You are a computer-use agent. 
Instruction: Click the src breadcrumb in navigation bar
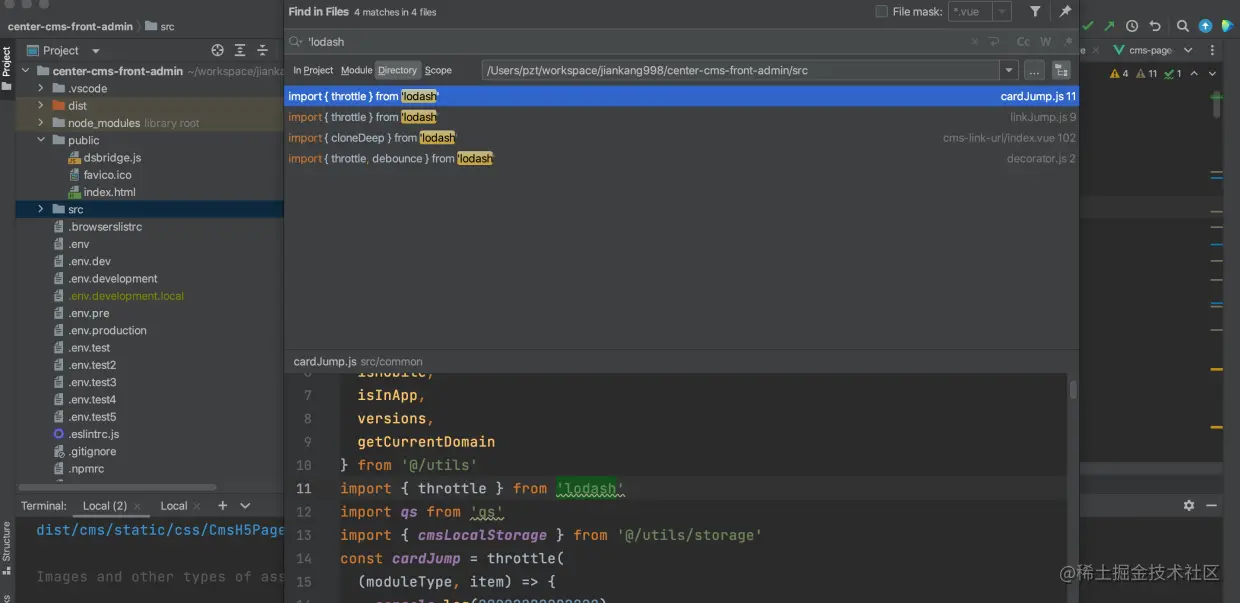(x=159, y=27)
